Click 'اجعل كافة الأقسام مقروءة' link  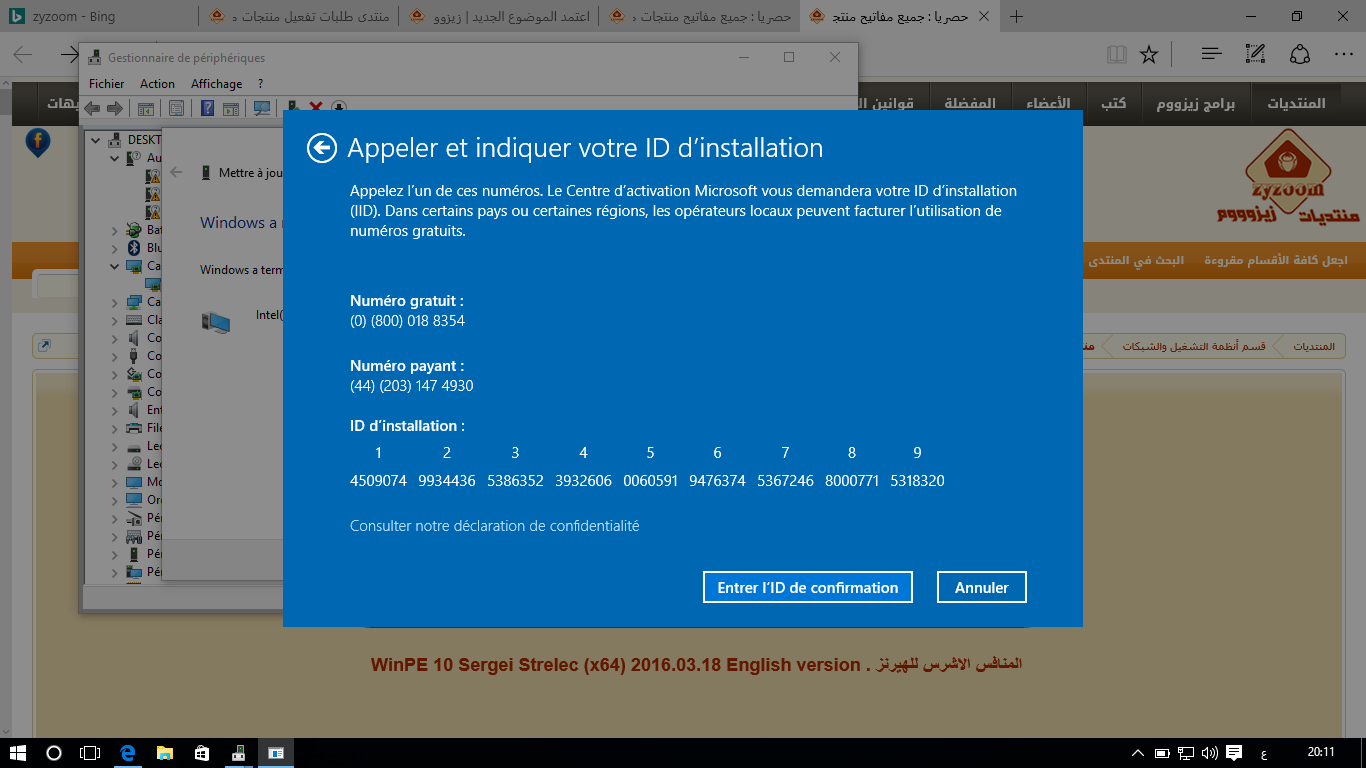pos(1275,260)
